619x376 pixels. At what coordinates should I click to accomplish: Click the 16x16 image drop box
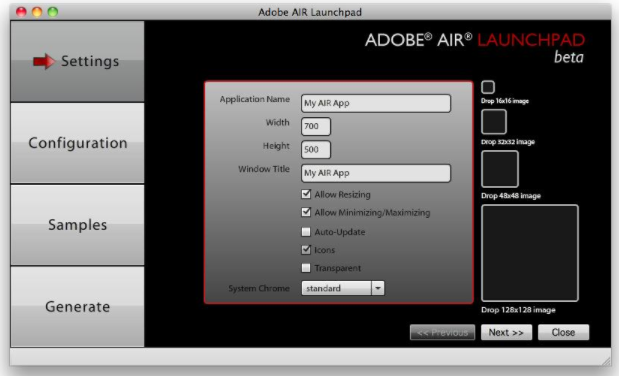pyautogui.click(x=488, y=87)
